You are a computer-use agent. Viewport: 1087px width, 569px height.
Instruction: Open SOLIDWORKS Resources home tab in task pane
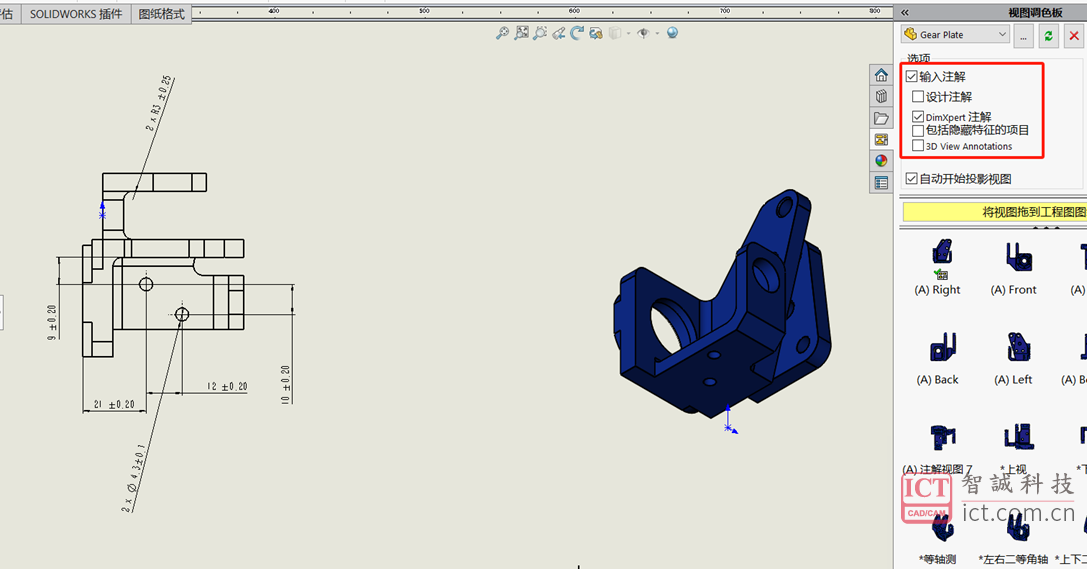coord(881,75)
